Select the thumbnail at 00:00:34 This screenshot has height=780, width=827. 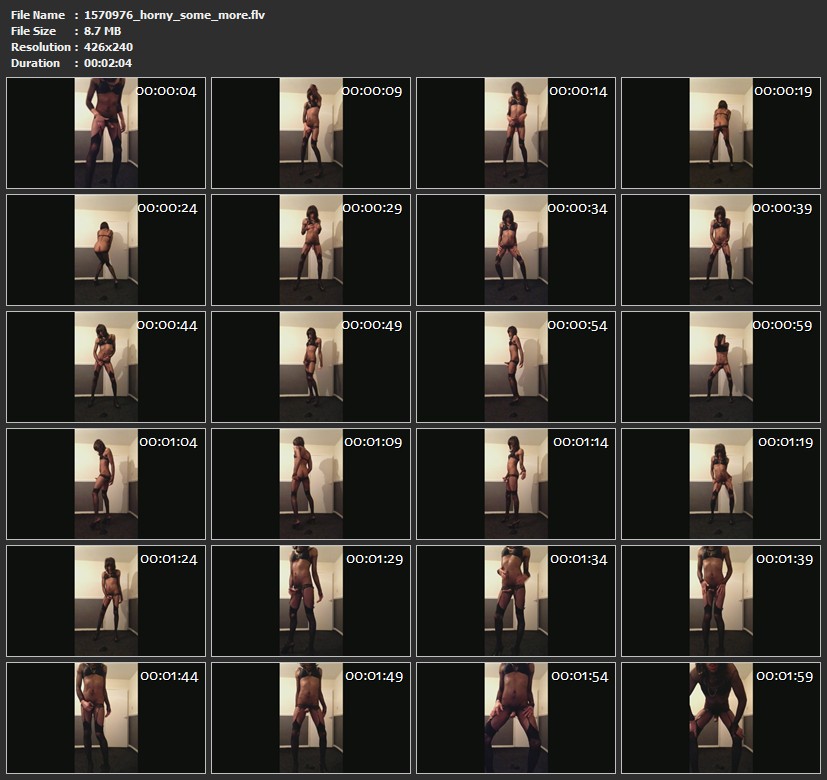pyautogui.click(x=516, y=249)
